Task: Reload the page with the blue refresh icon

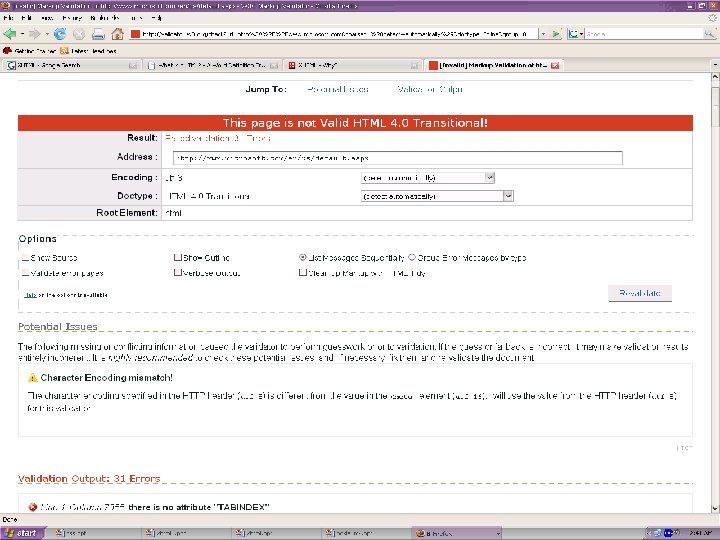Action: coord(60,34)
